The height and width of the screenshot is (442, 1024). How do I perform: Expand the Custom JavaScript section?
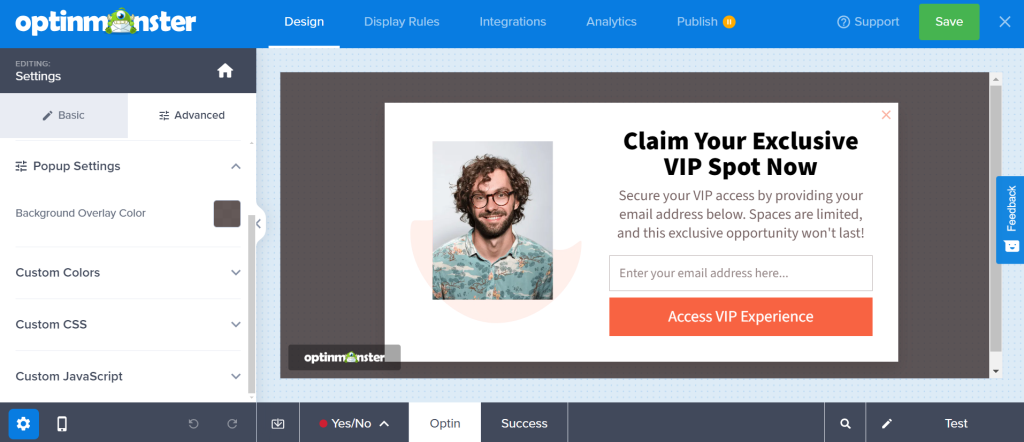[x=128, y=377]
